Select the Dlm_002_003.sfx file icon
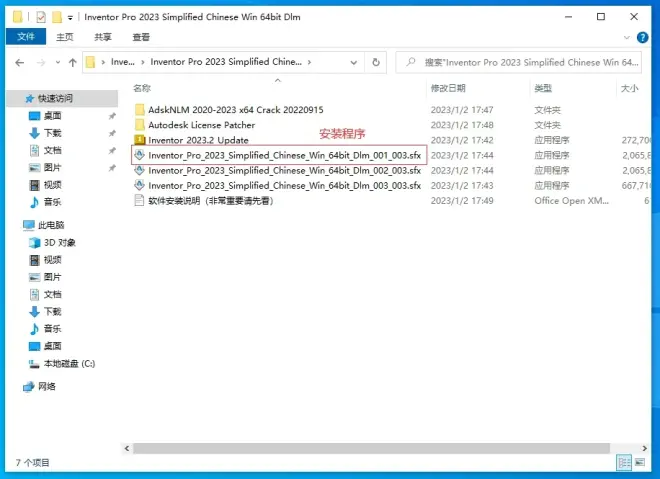 tap(139, 170)
